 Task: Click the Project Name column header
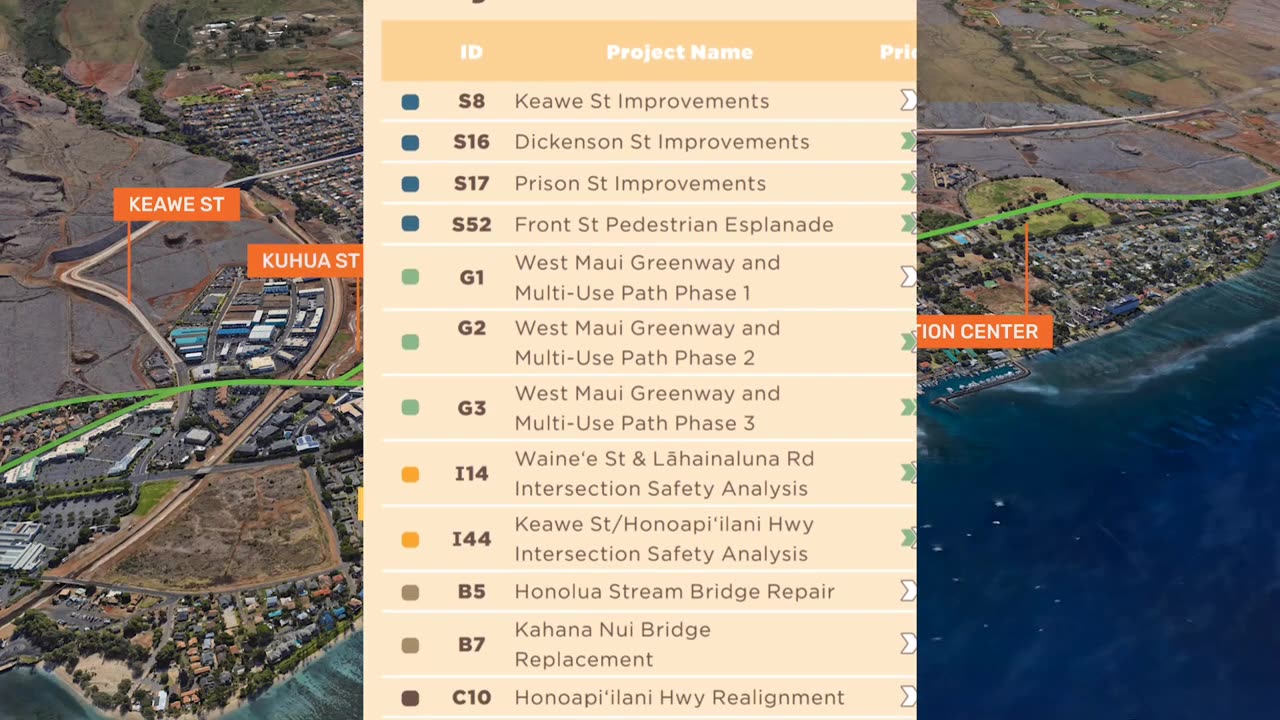point(680,52)
